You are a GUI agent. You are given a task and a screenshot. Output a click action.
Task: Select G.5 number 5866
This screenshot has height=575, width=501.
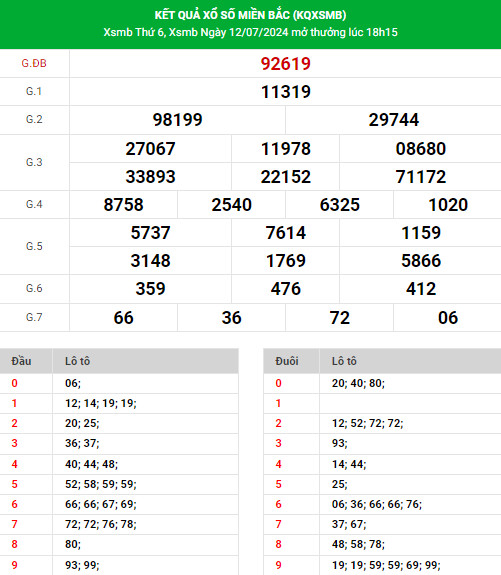[421, 261]
